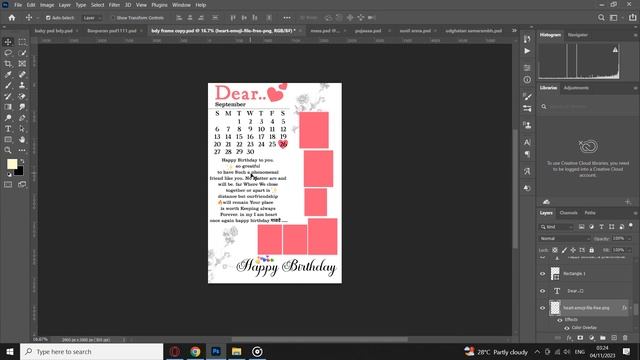This screenshot has height=360, width=640.
Task: Open the blend mode Normal dropdown
Action: [x=565, y=238]
